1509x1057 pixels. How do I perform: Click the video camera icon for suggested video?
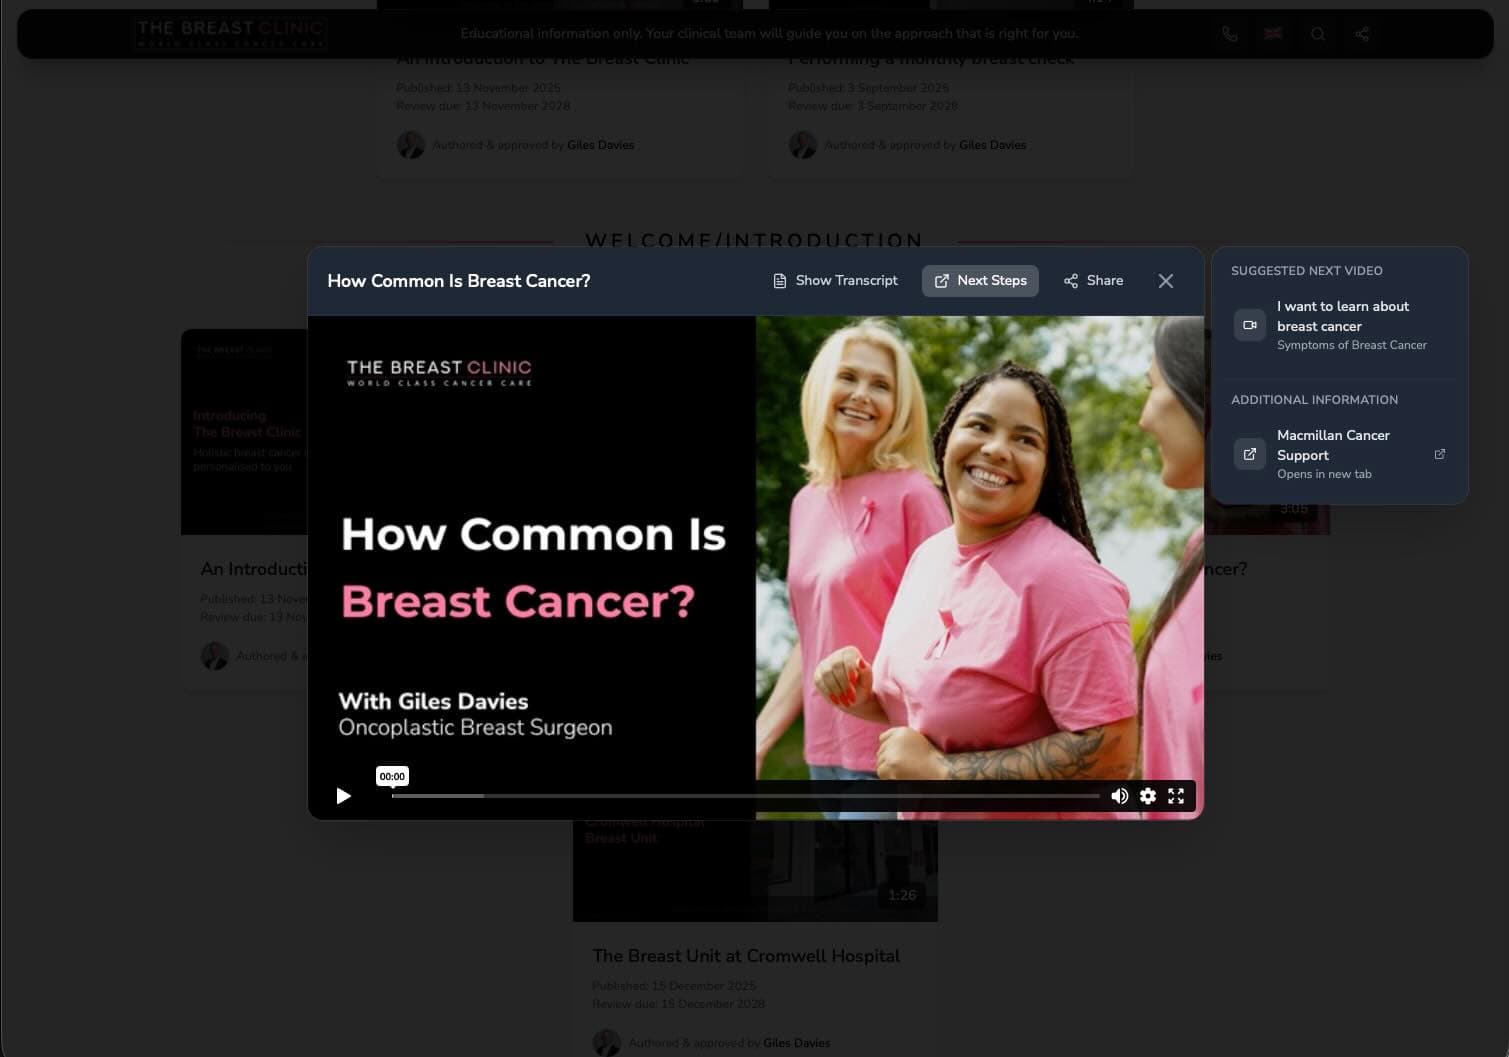pyautogui.click(x=1250, y=325)
